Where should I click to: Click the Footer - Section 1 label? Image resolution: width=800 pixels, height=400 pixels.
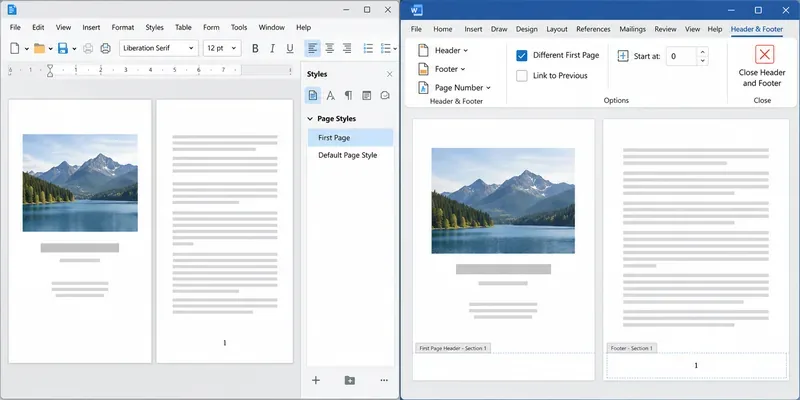[x=632, y=348]
